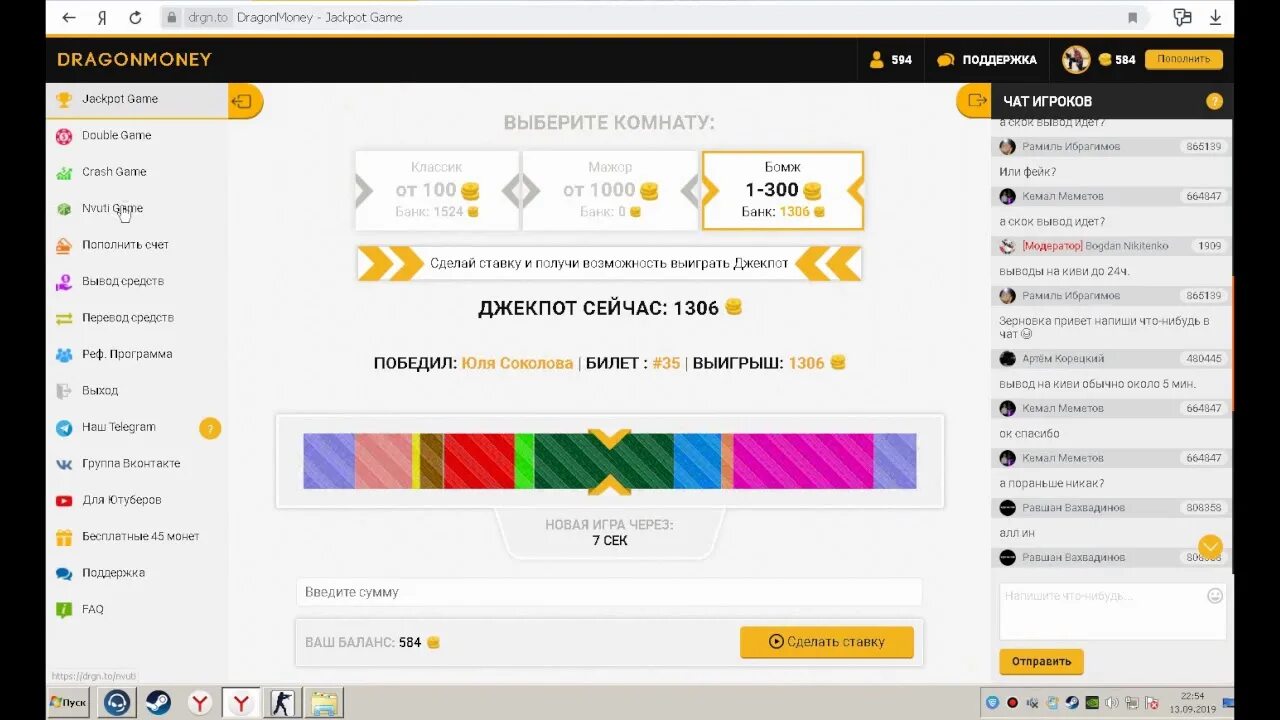Open file explorer in taskbar
This screenshot has height=720, width=1280.
324,702
